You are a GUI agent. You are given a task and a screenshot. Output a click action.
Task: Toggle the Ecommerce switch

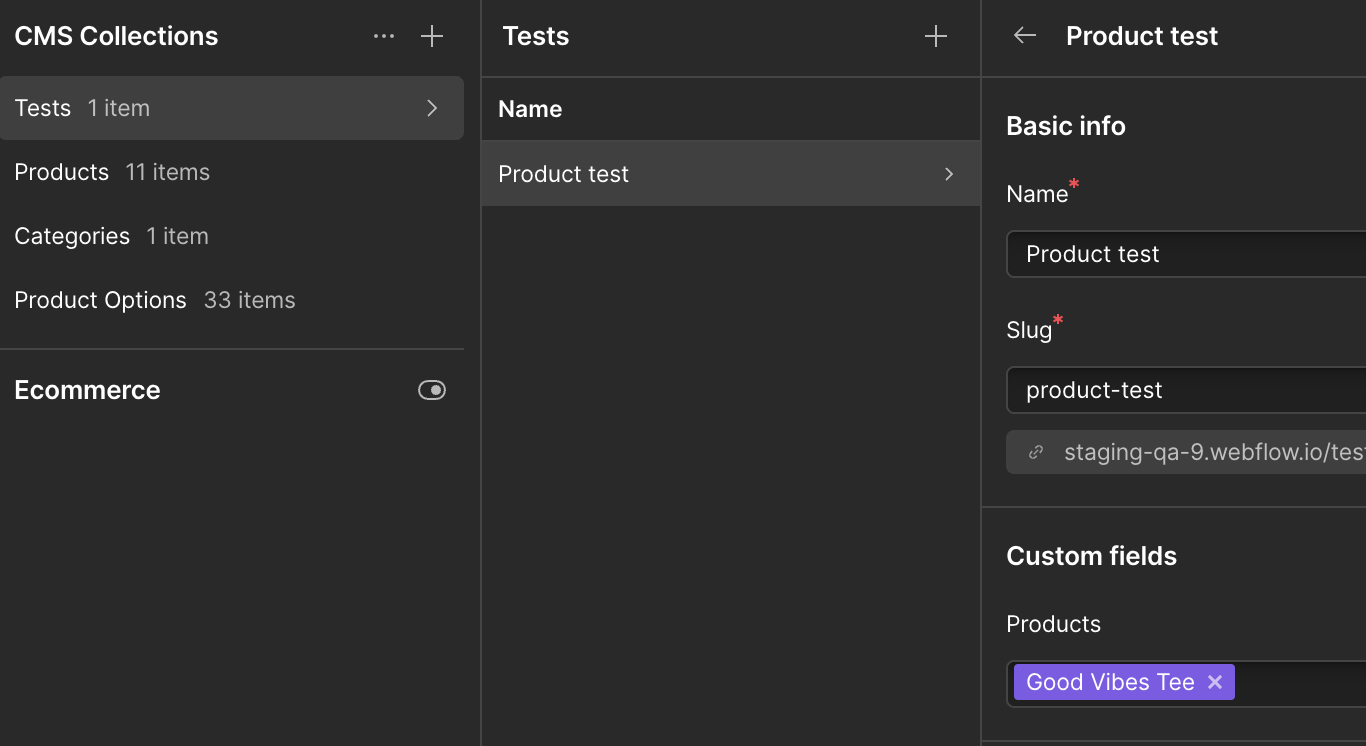point(432,390)
